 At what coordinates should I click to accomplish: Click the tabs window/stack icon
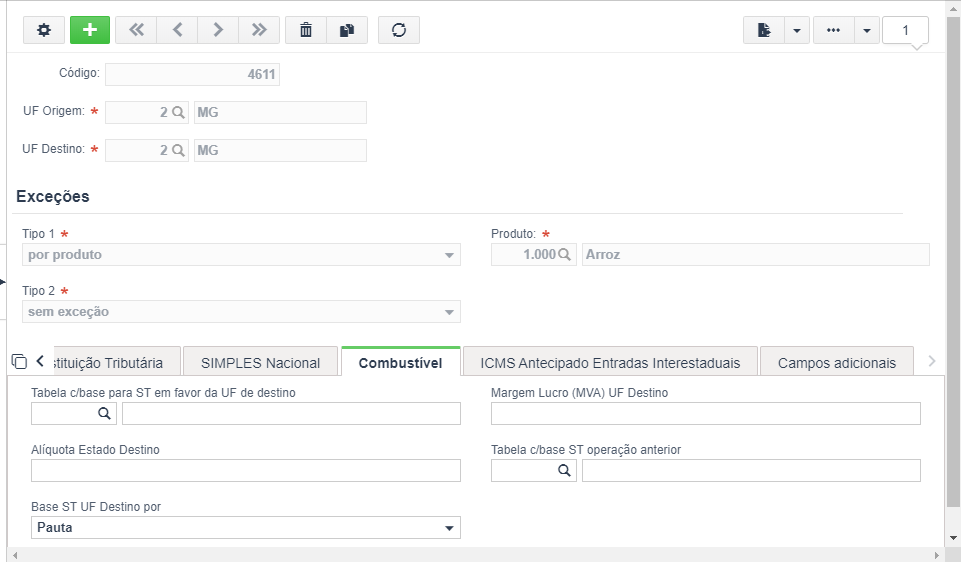coord(19,362)
